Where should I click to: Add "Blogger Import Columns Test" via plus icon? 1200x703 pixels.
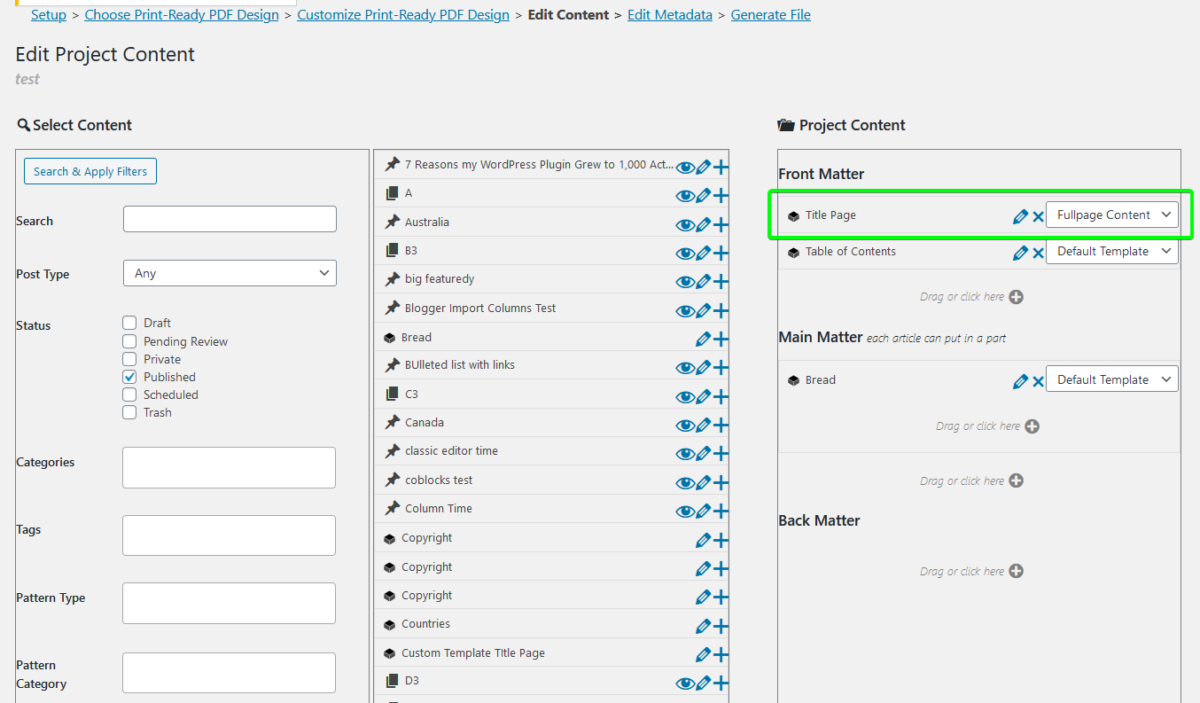[x=721, y=310]
